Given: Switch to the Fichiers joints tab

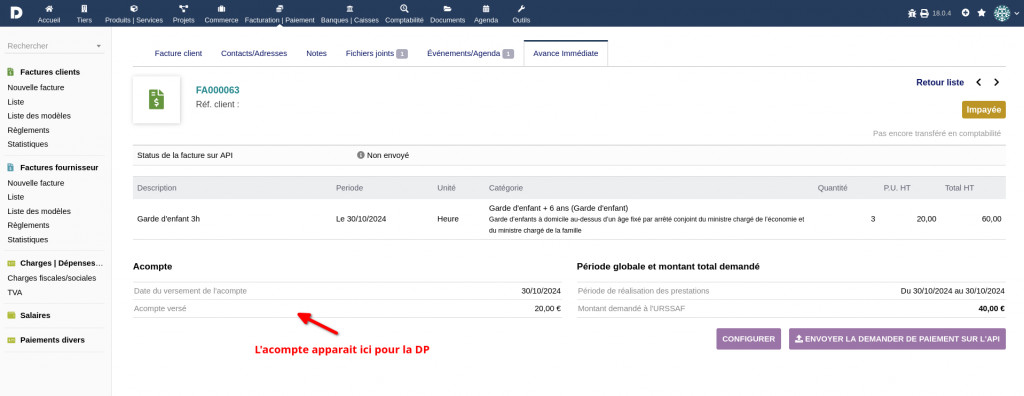Looking at the screenshot, I should 377,54.
